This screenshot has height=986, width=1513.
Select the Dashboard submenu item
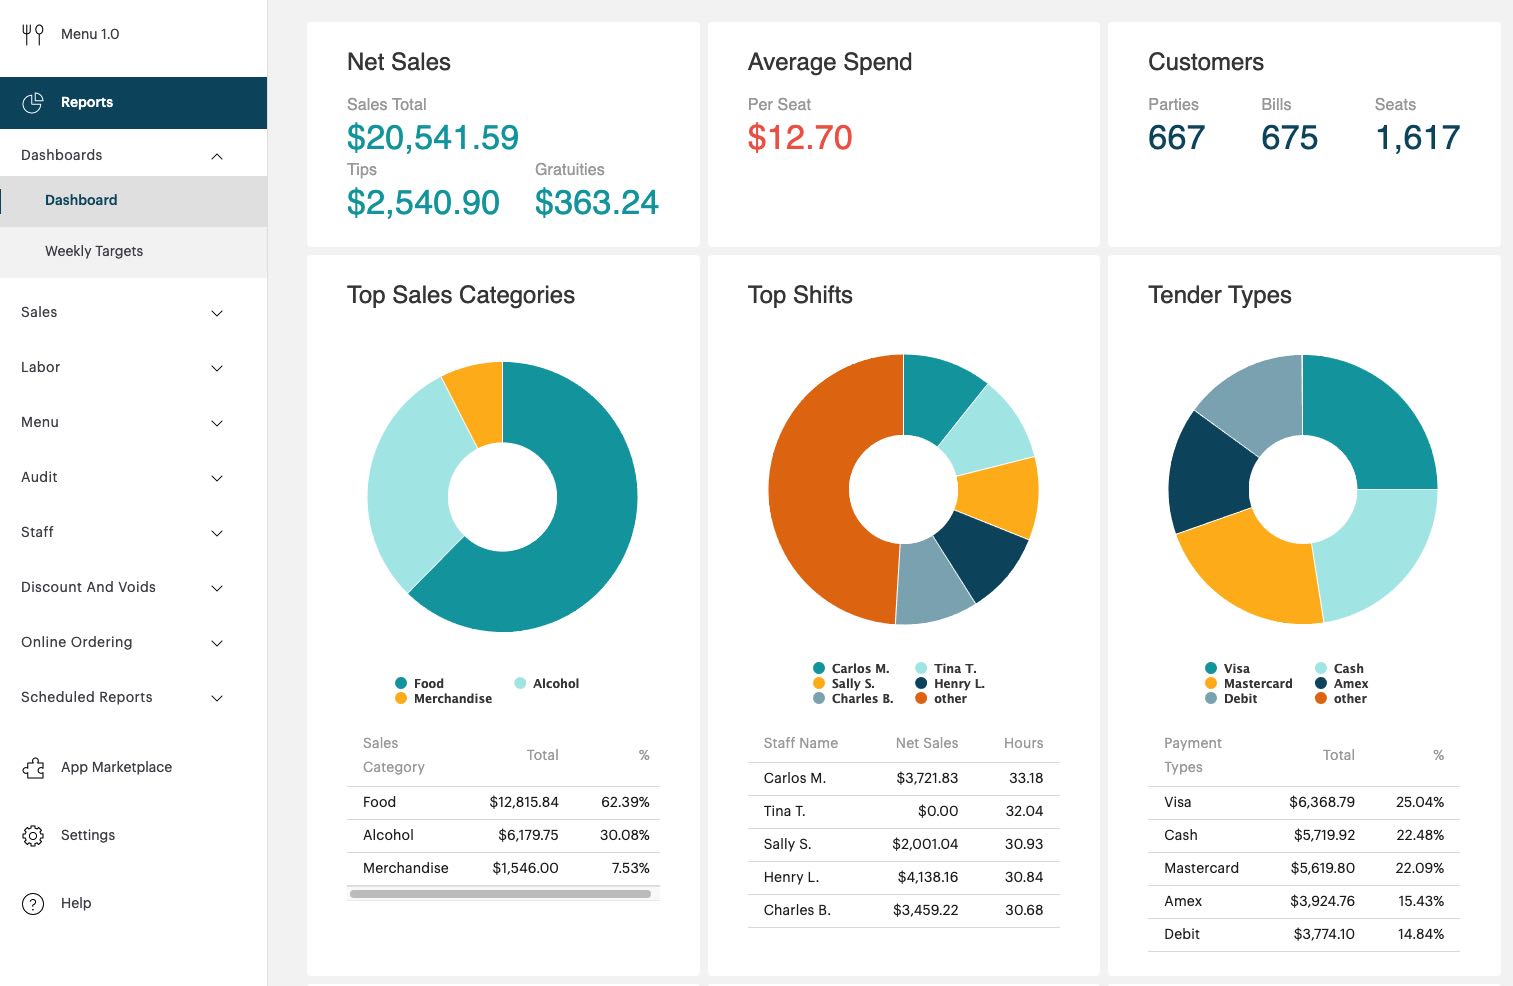tap(133, 201)
